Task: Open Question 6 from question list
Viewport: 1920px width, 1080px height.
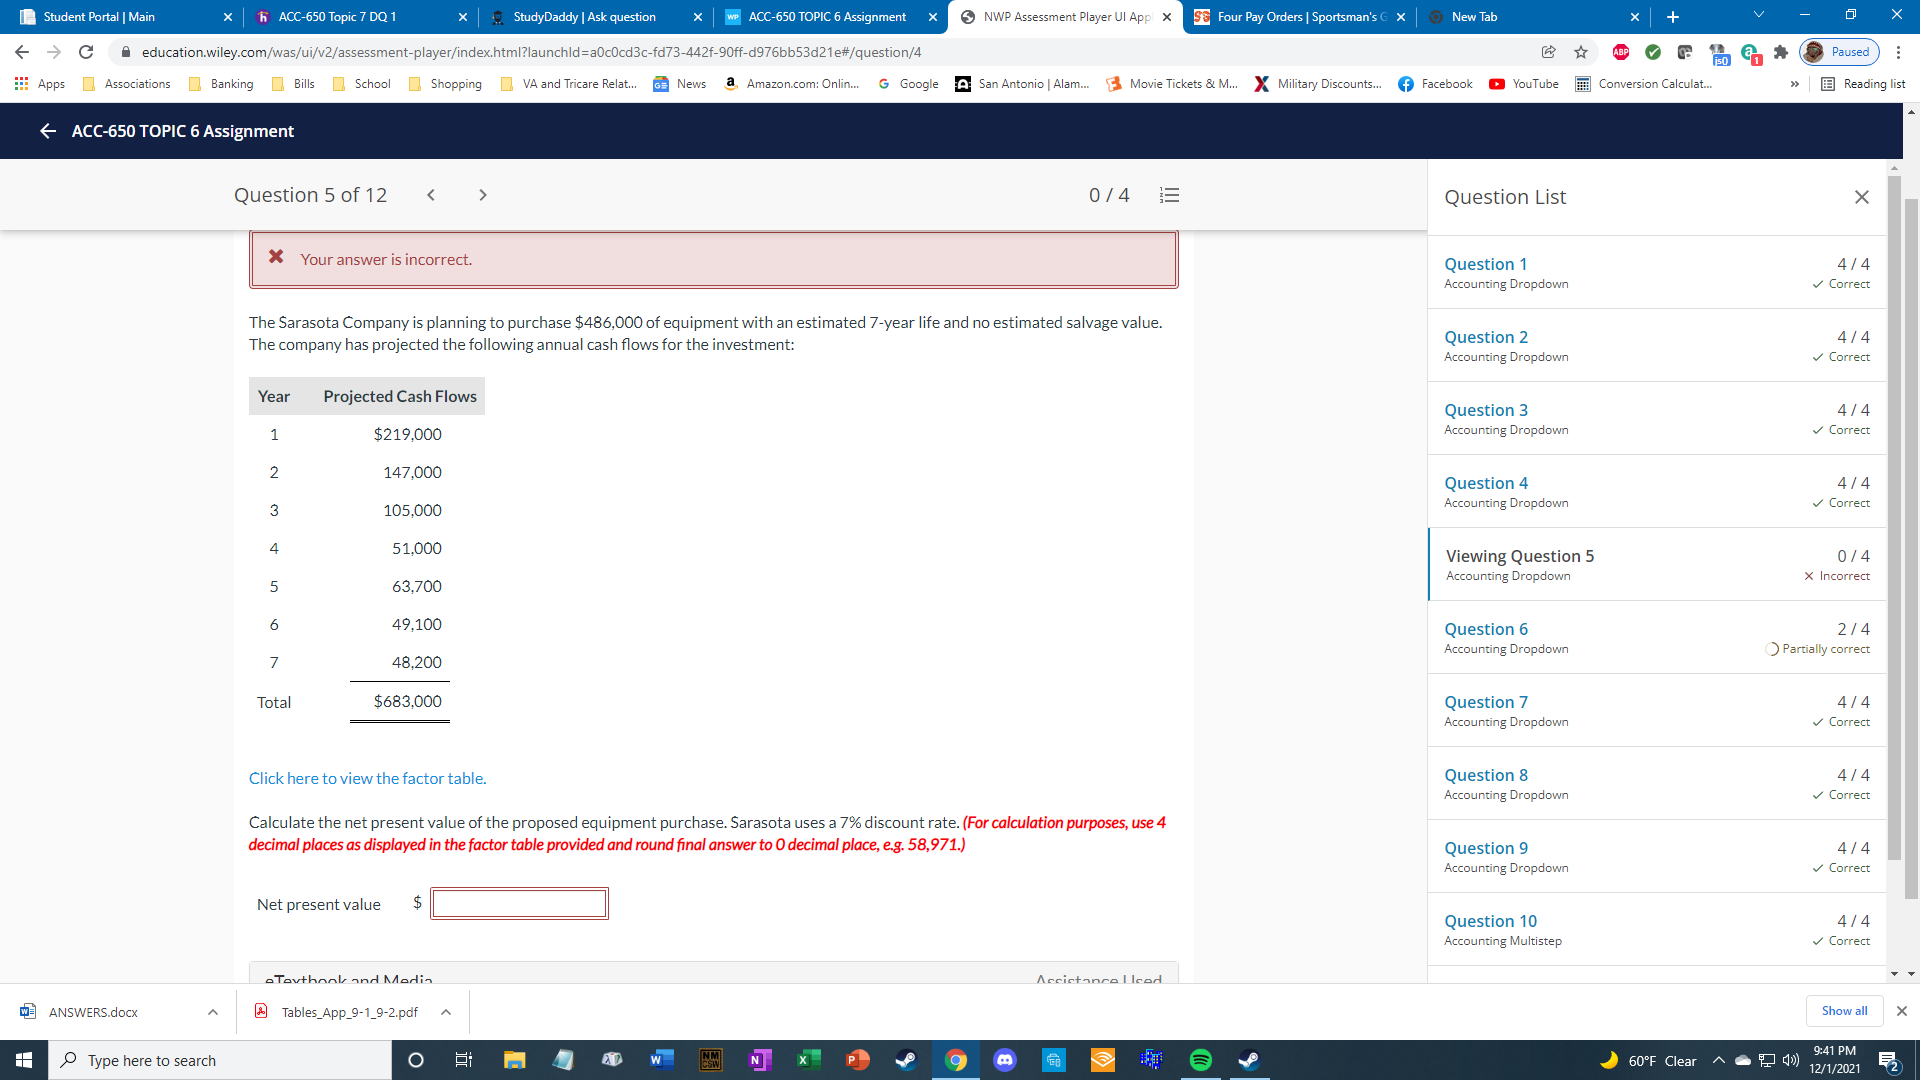Action: click(x=1486, y=629)
